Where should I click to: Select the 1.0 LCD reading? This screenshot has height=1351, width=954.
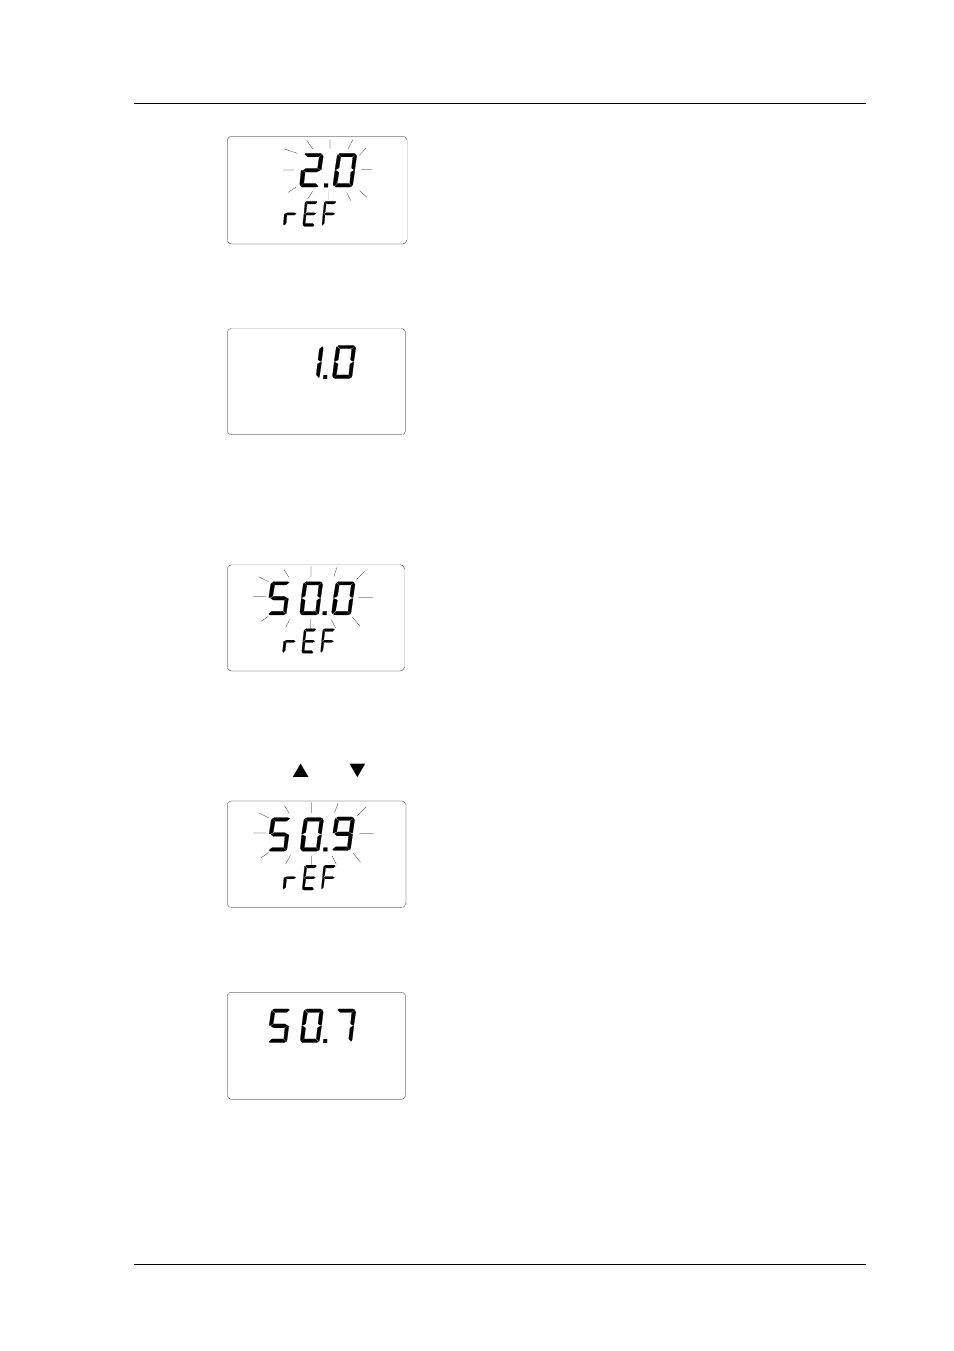tap(334, 362)
